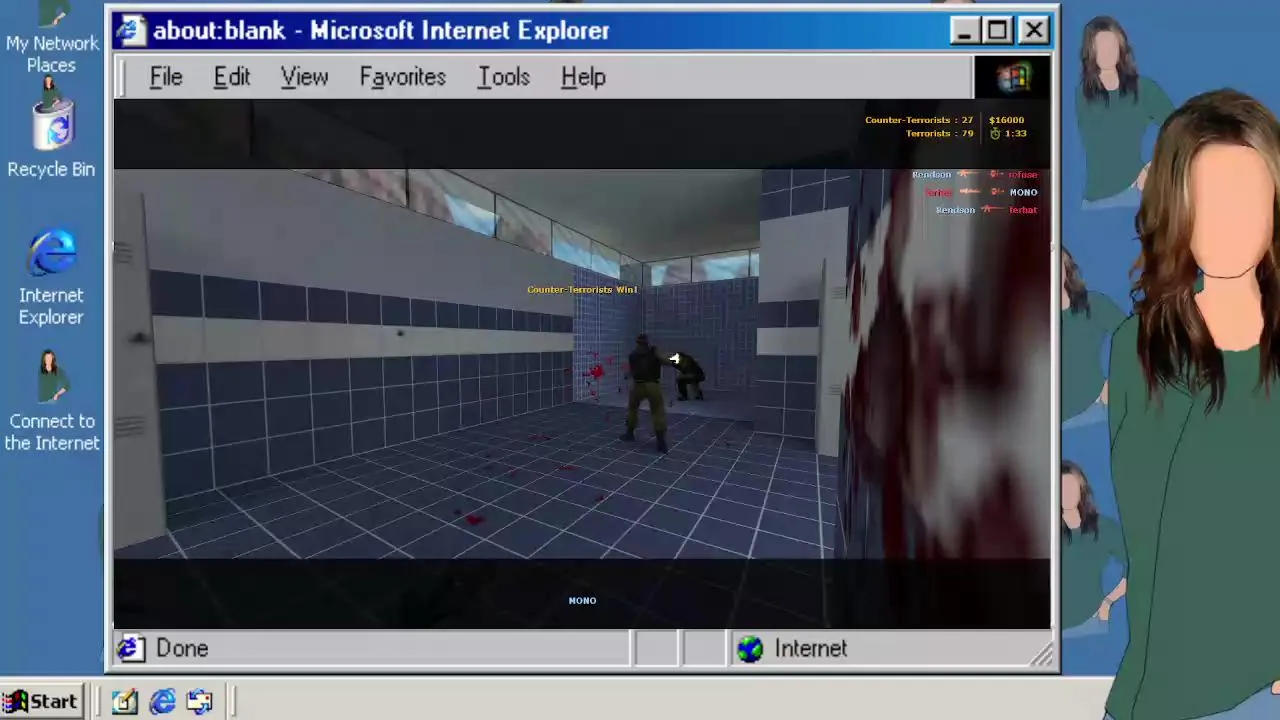Click the "1:33" round timer value
The width and height of the screenshot is (1280, 720).
coord(1015,133)
